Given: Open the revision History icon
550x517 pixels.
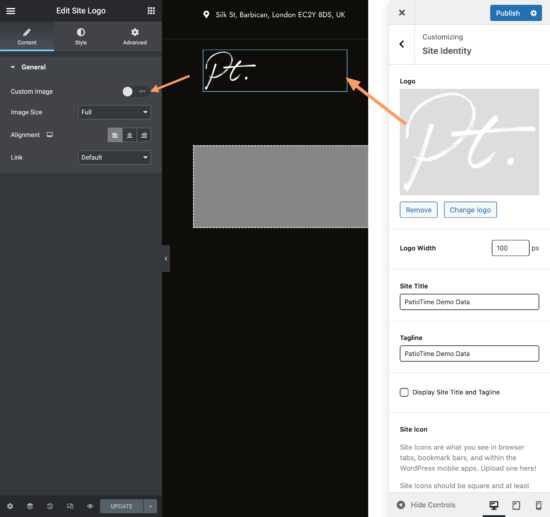Looking at the screenshot, I should coord(50,506).
